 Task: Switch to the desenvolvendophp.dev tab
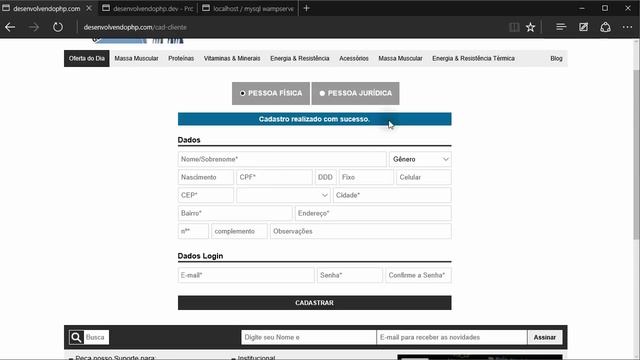[148, 8]
